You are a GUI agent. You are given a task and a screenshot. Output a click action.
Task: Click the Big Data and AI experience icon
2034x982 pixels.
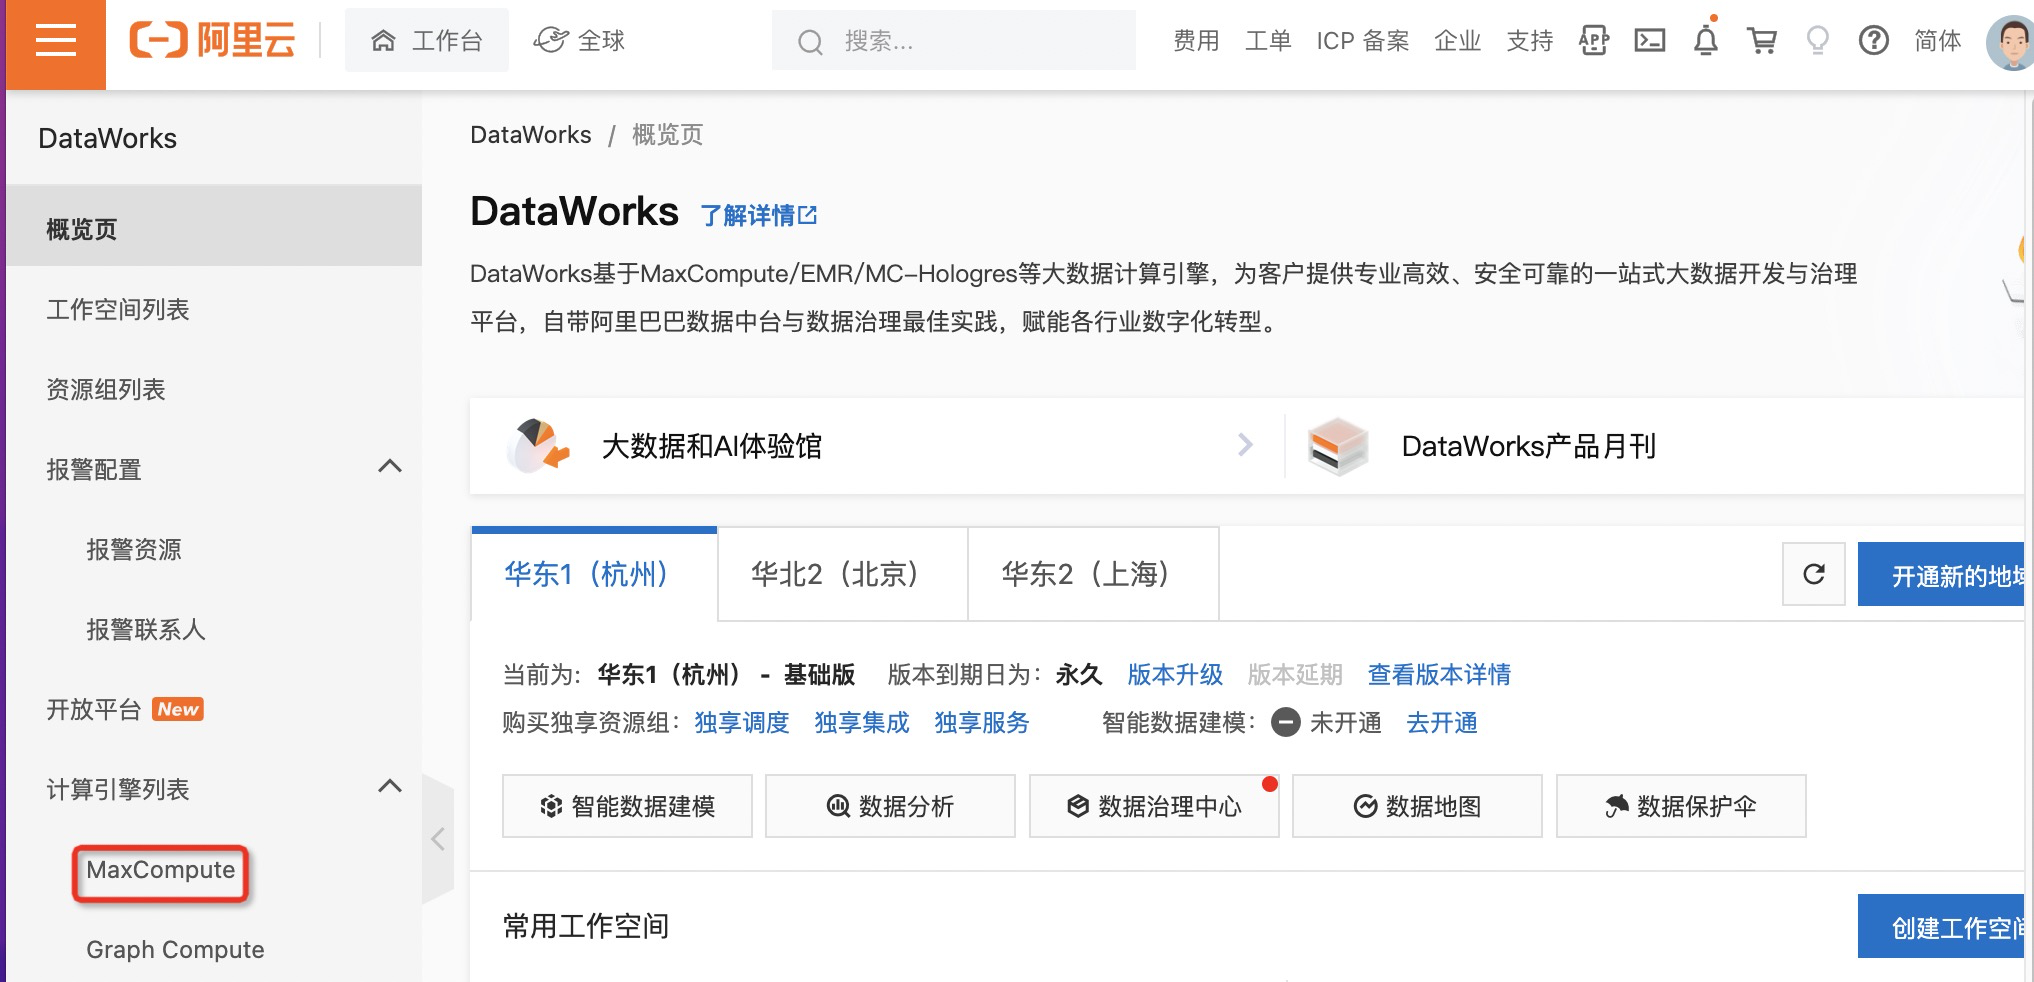[x=538, y=445]
